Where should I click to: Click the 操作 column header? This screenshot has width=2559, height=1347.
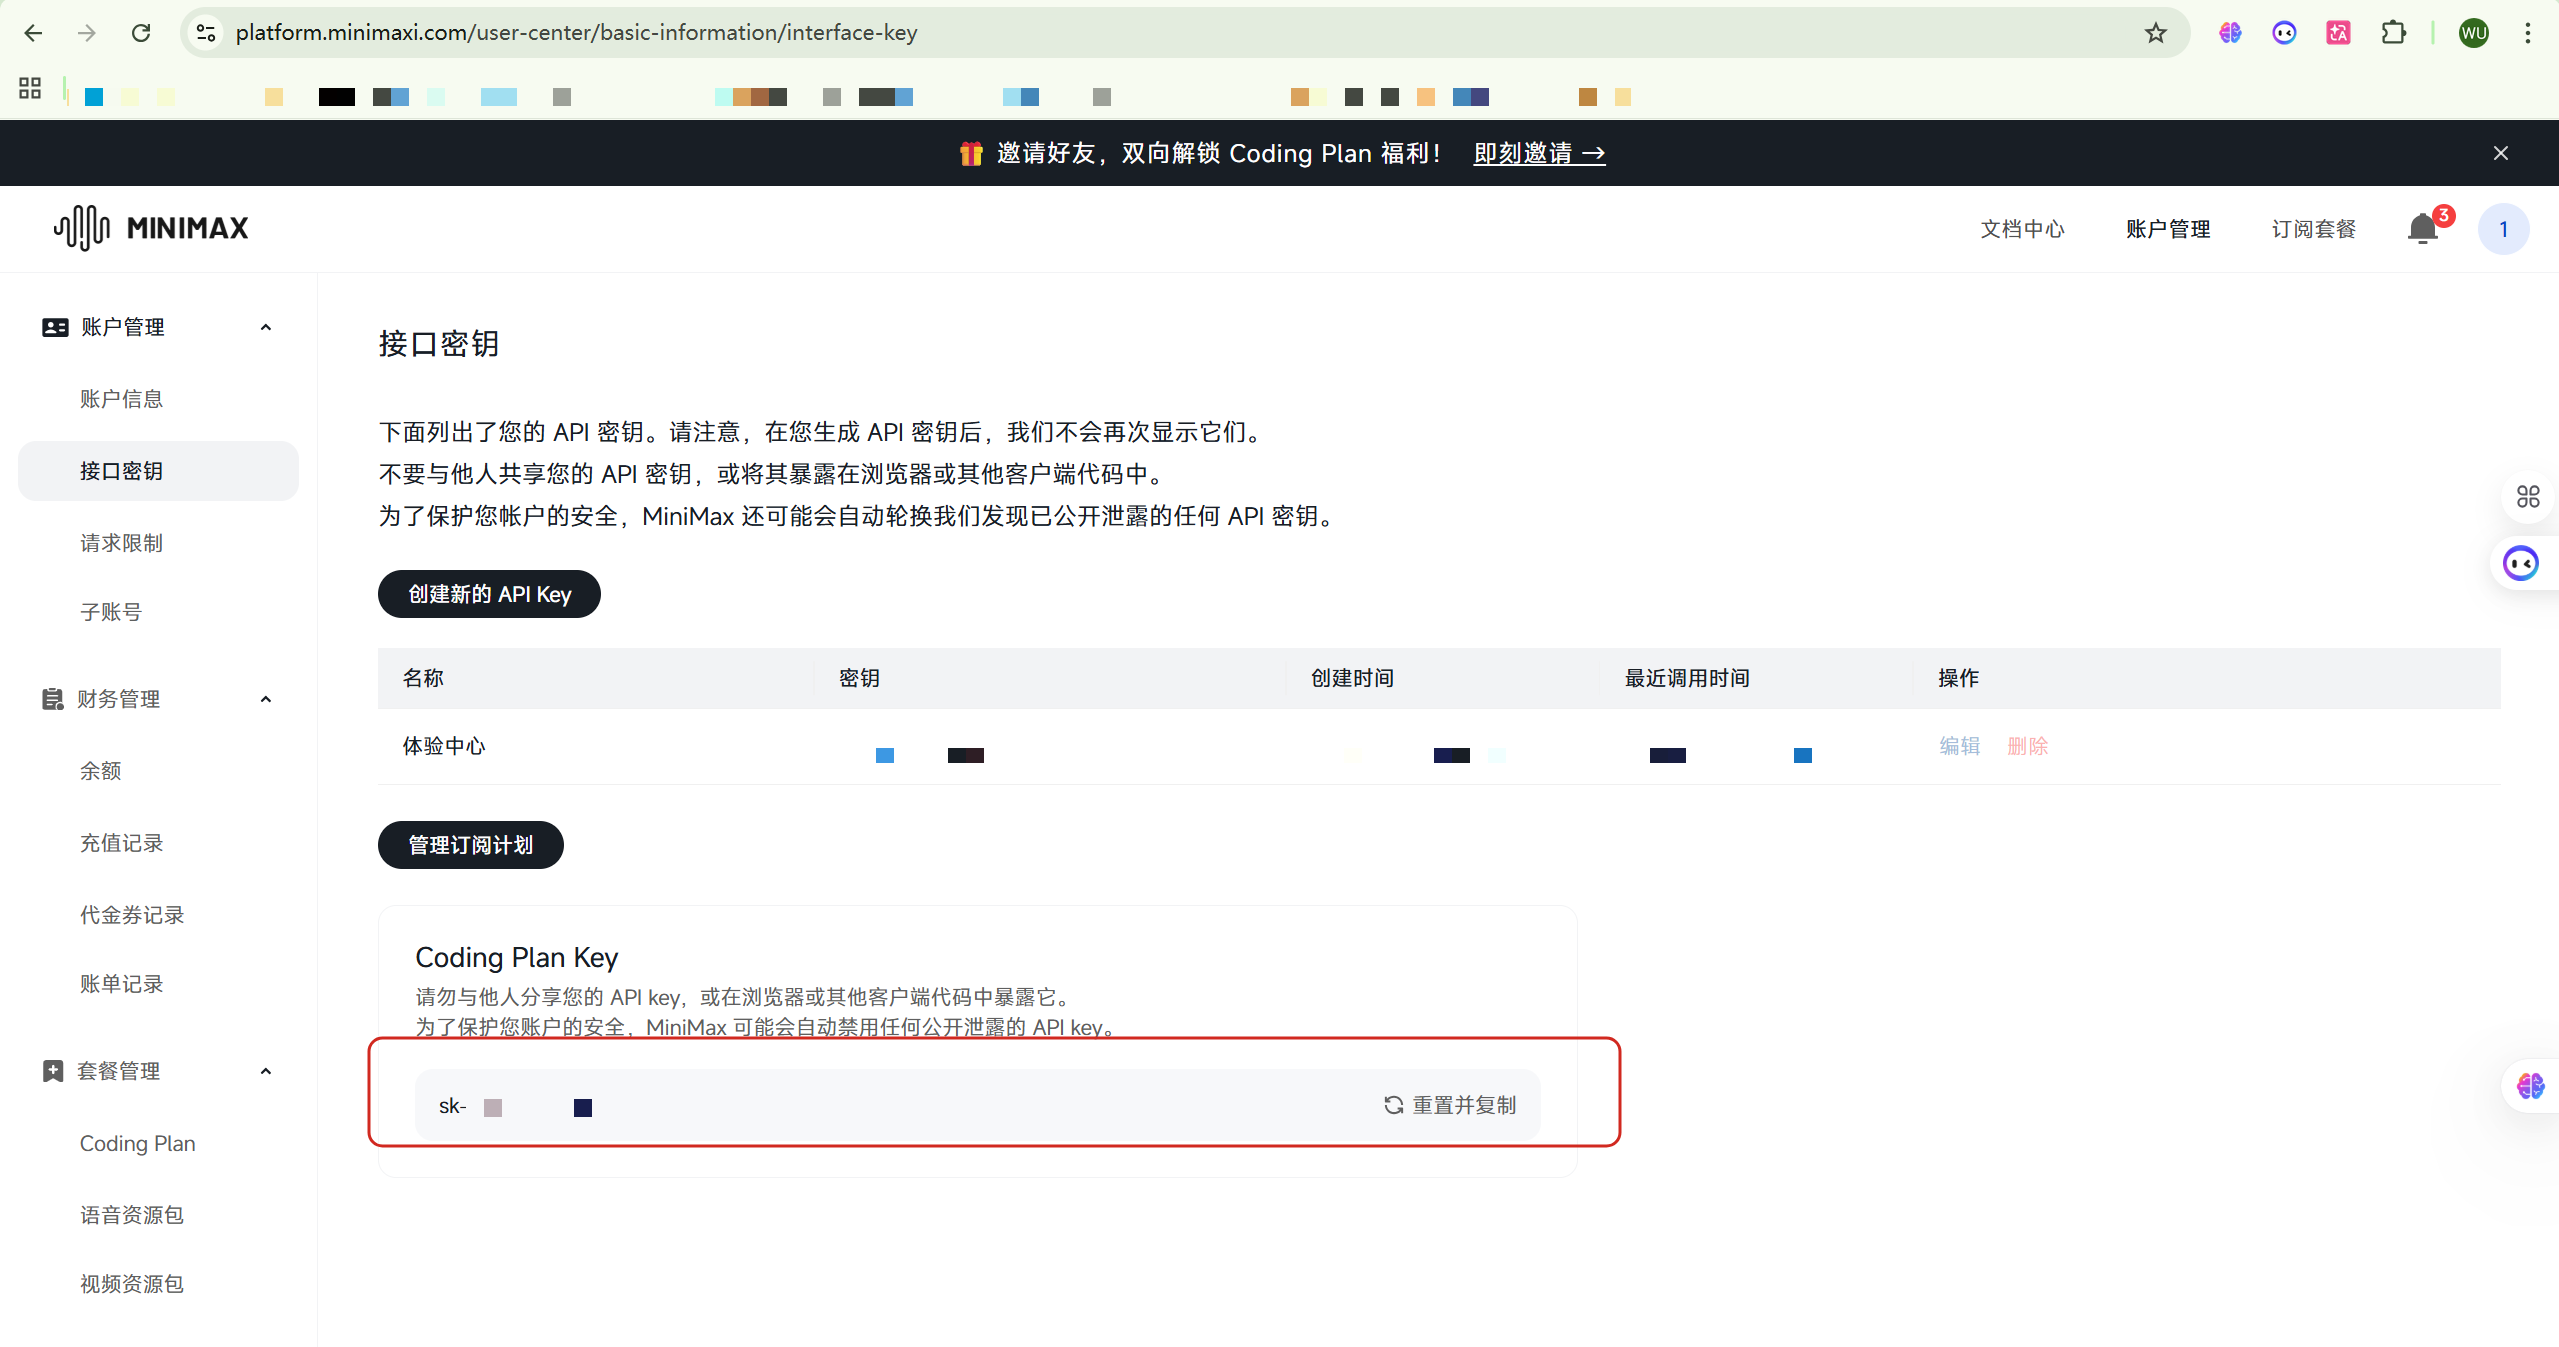click(1958, 678)
